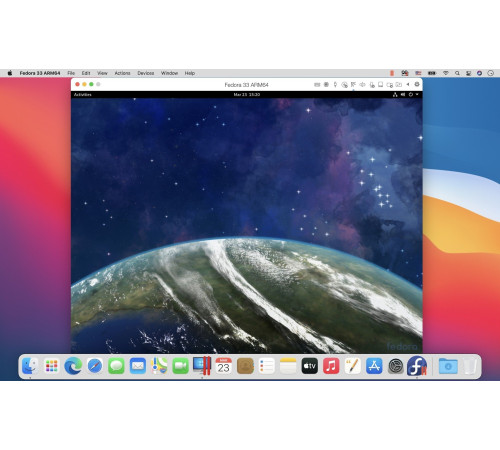Open Contacts from the Dock
The image size is (500, 450).
[245, 366]
